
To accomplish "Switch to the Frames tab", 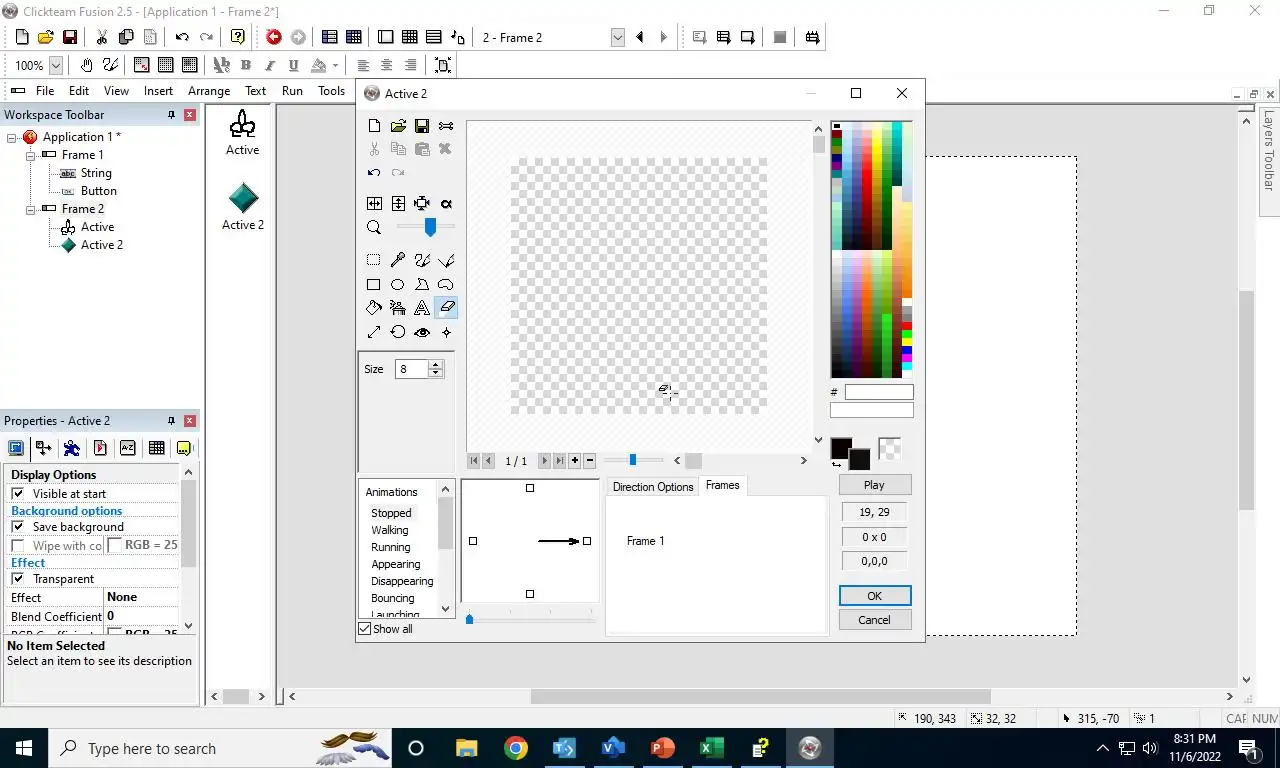I will [723, 485].
